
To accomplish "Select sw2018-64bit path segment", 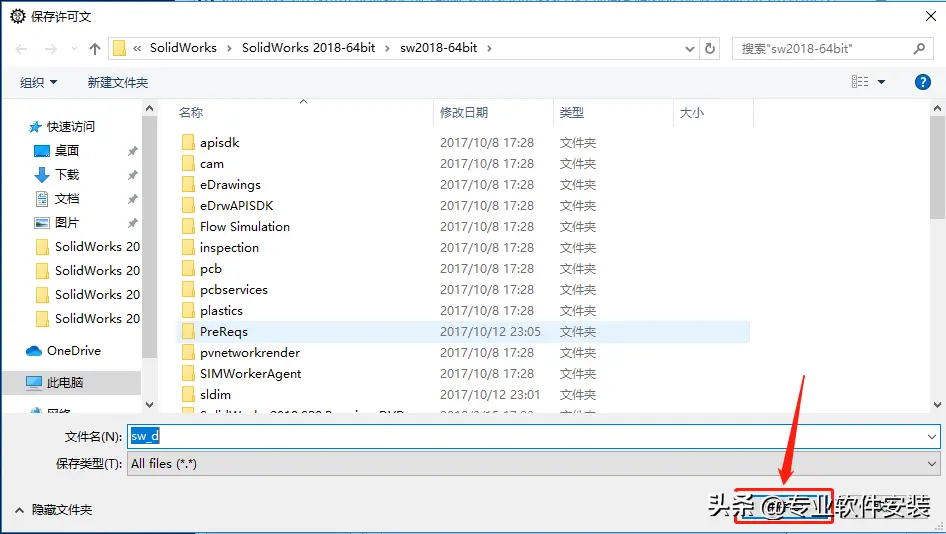I will 439,48.
